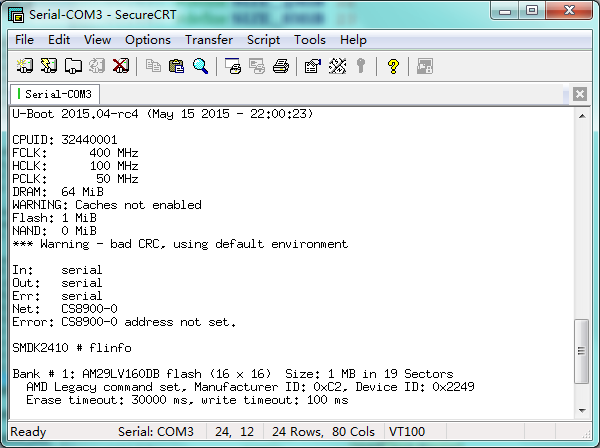The width and height of the screenshot is (600, 448).
Task: Click the Connect toolbar icon
Action: [x=25, y=66]
